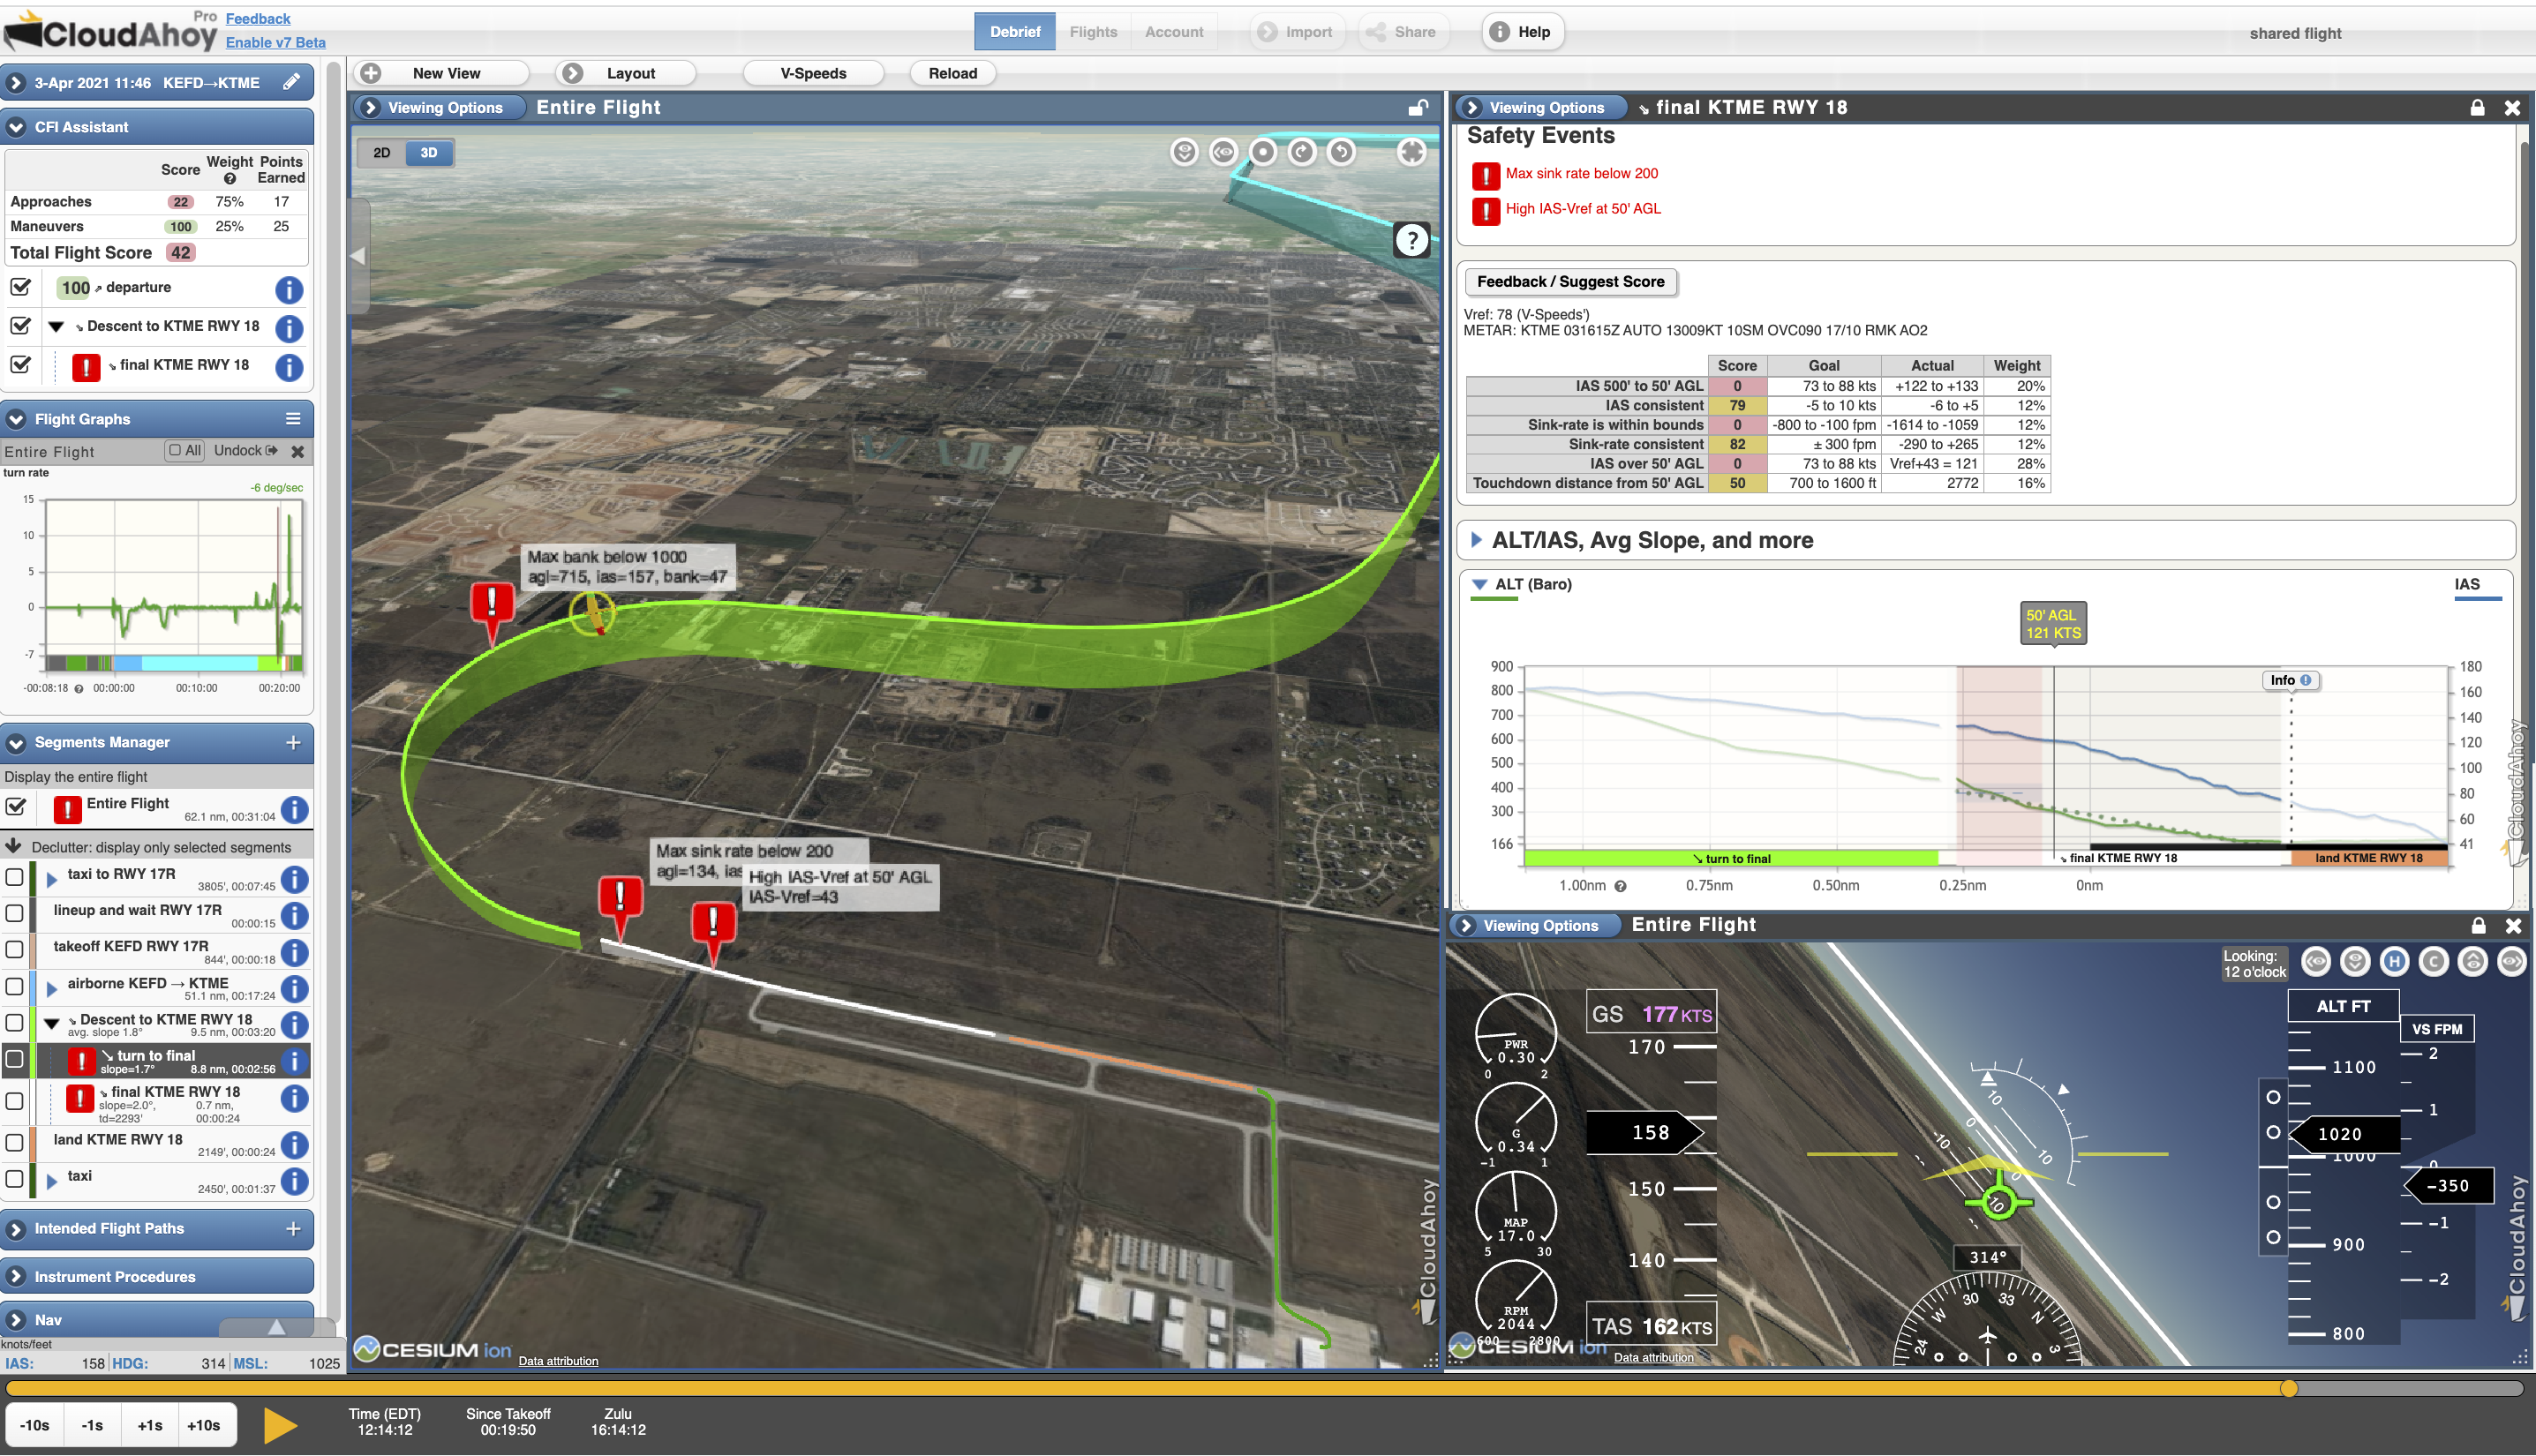Expand the Instrument Procedures panel
Image resolution: width=2536 pixels, height=1456 pixels.
click(15, 1278)
